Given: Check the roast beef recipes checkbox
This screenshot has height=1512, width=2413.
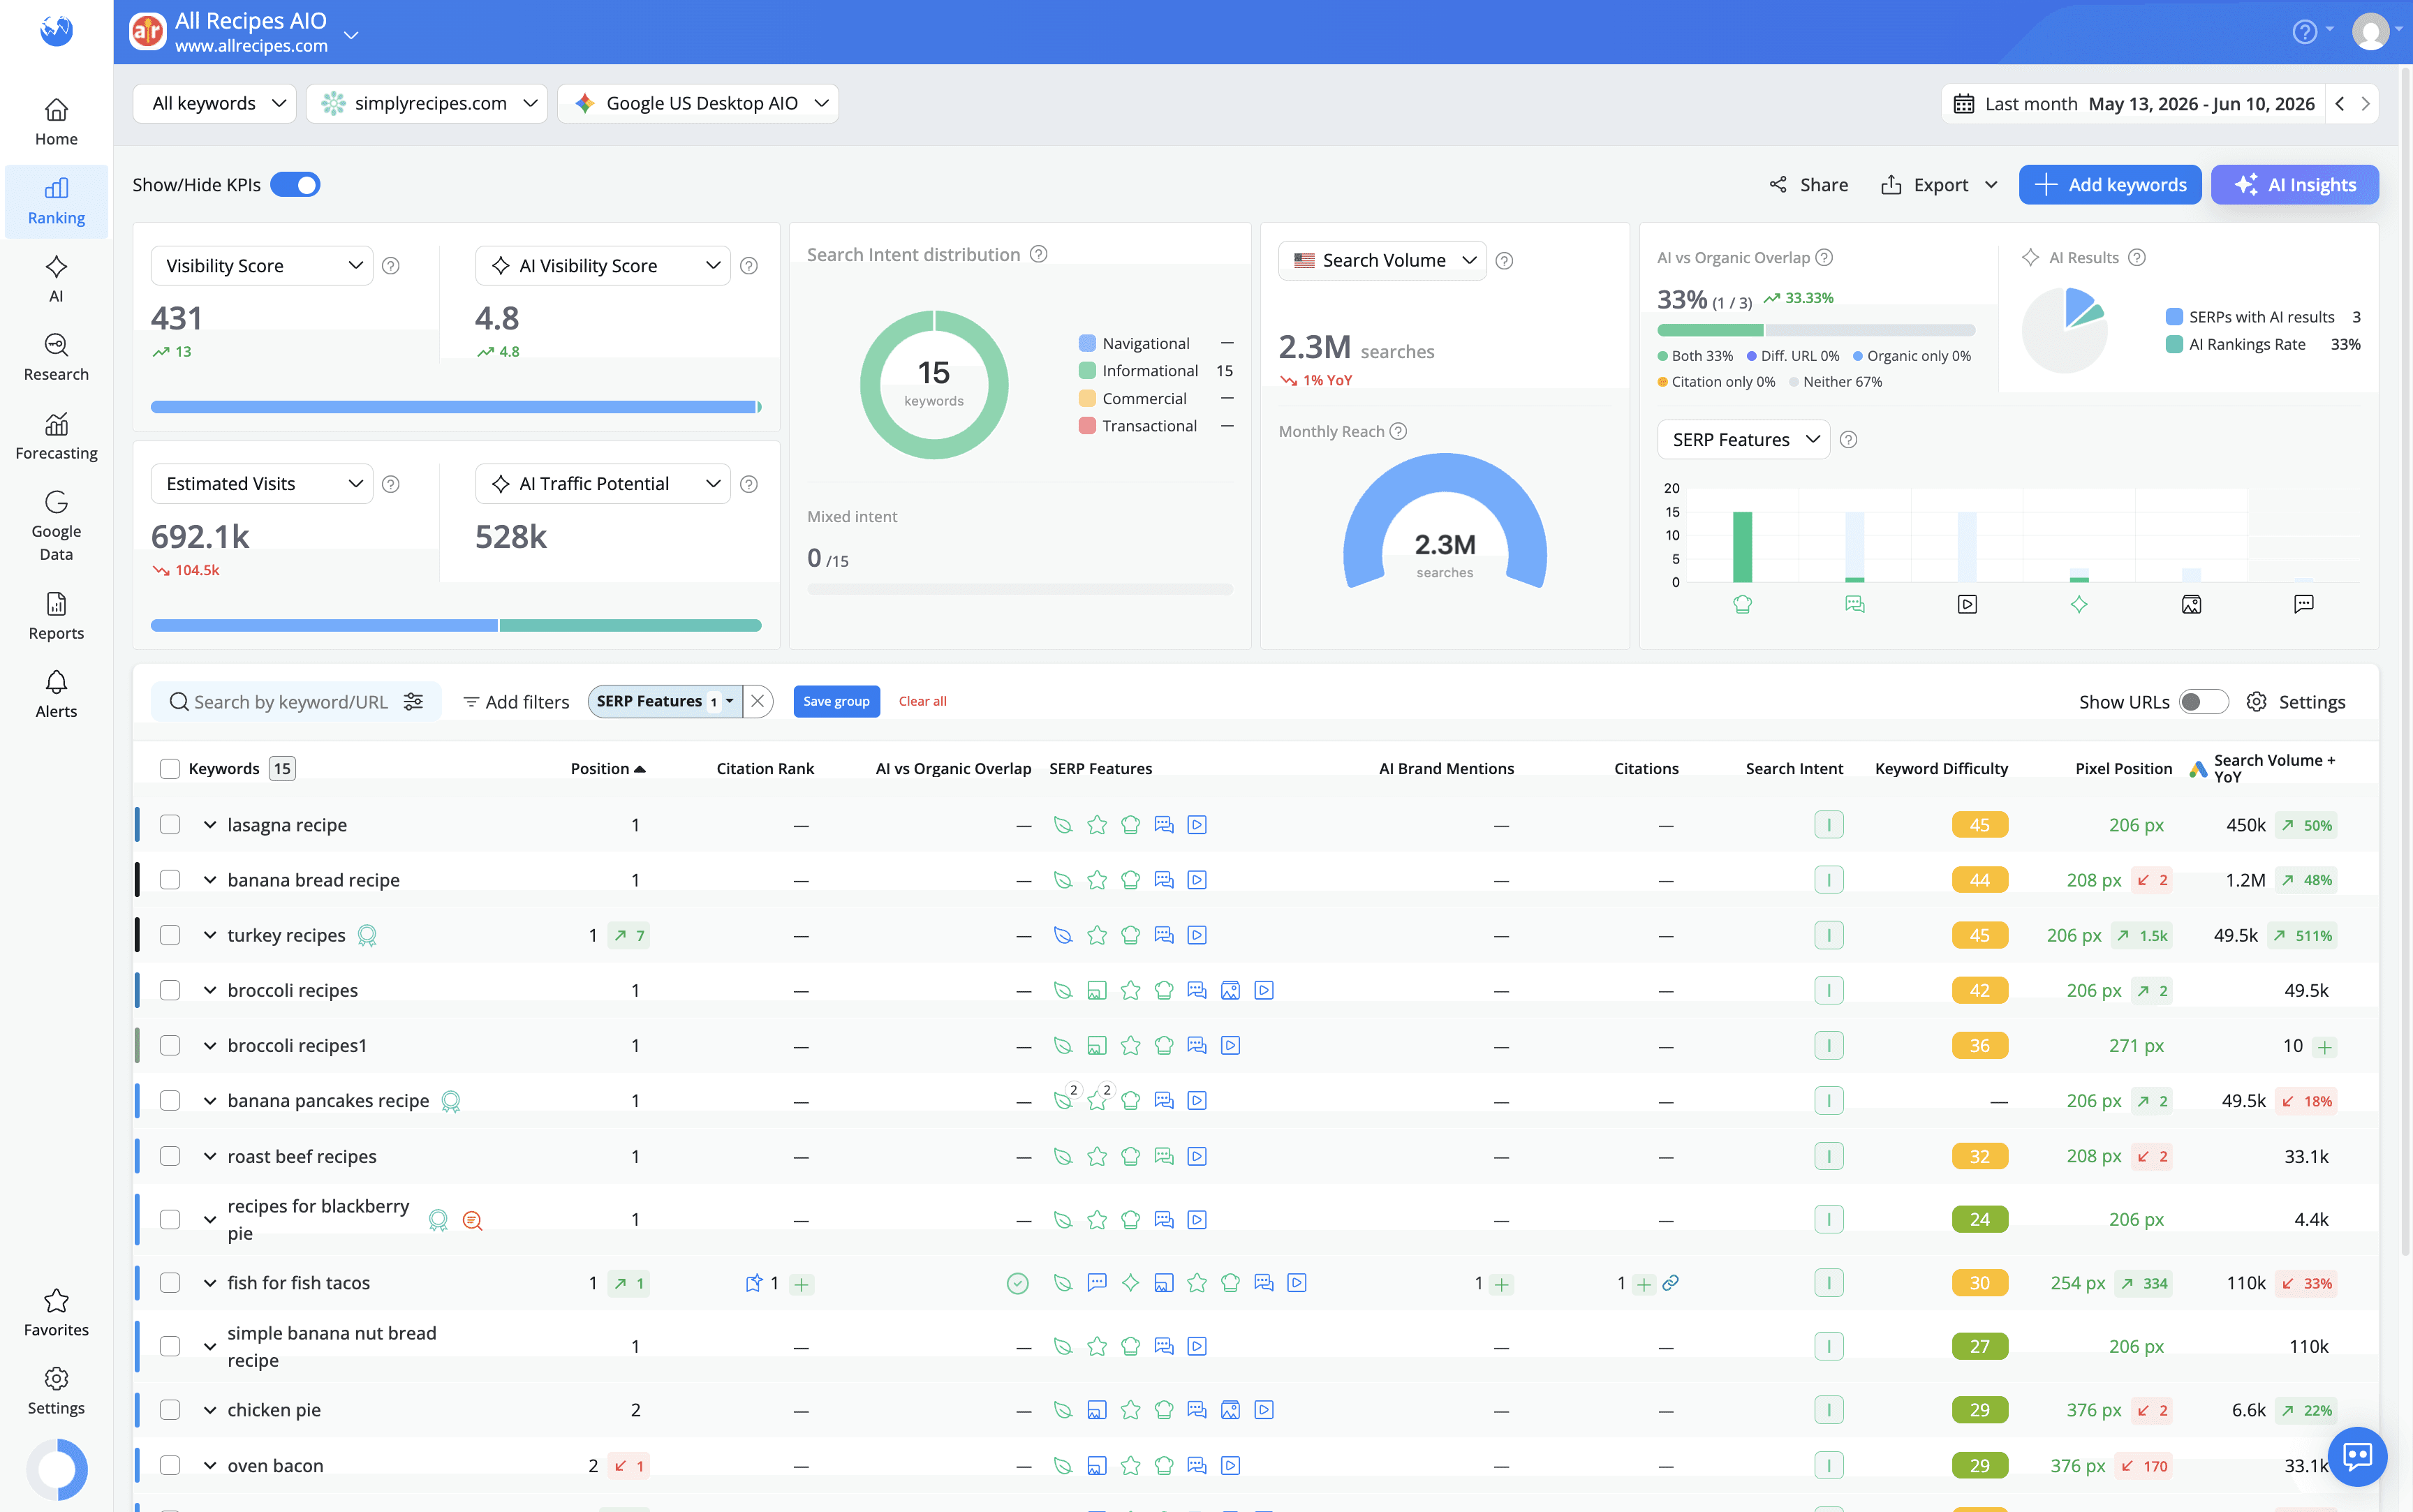Looking at the screenshot, I should (169, 1156).
